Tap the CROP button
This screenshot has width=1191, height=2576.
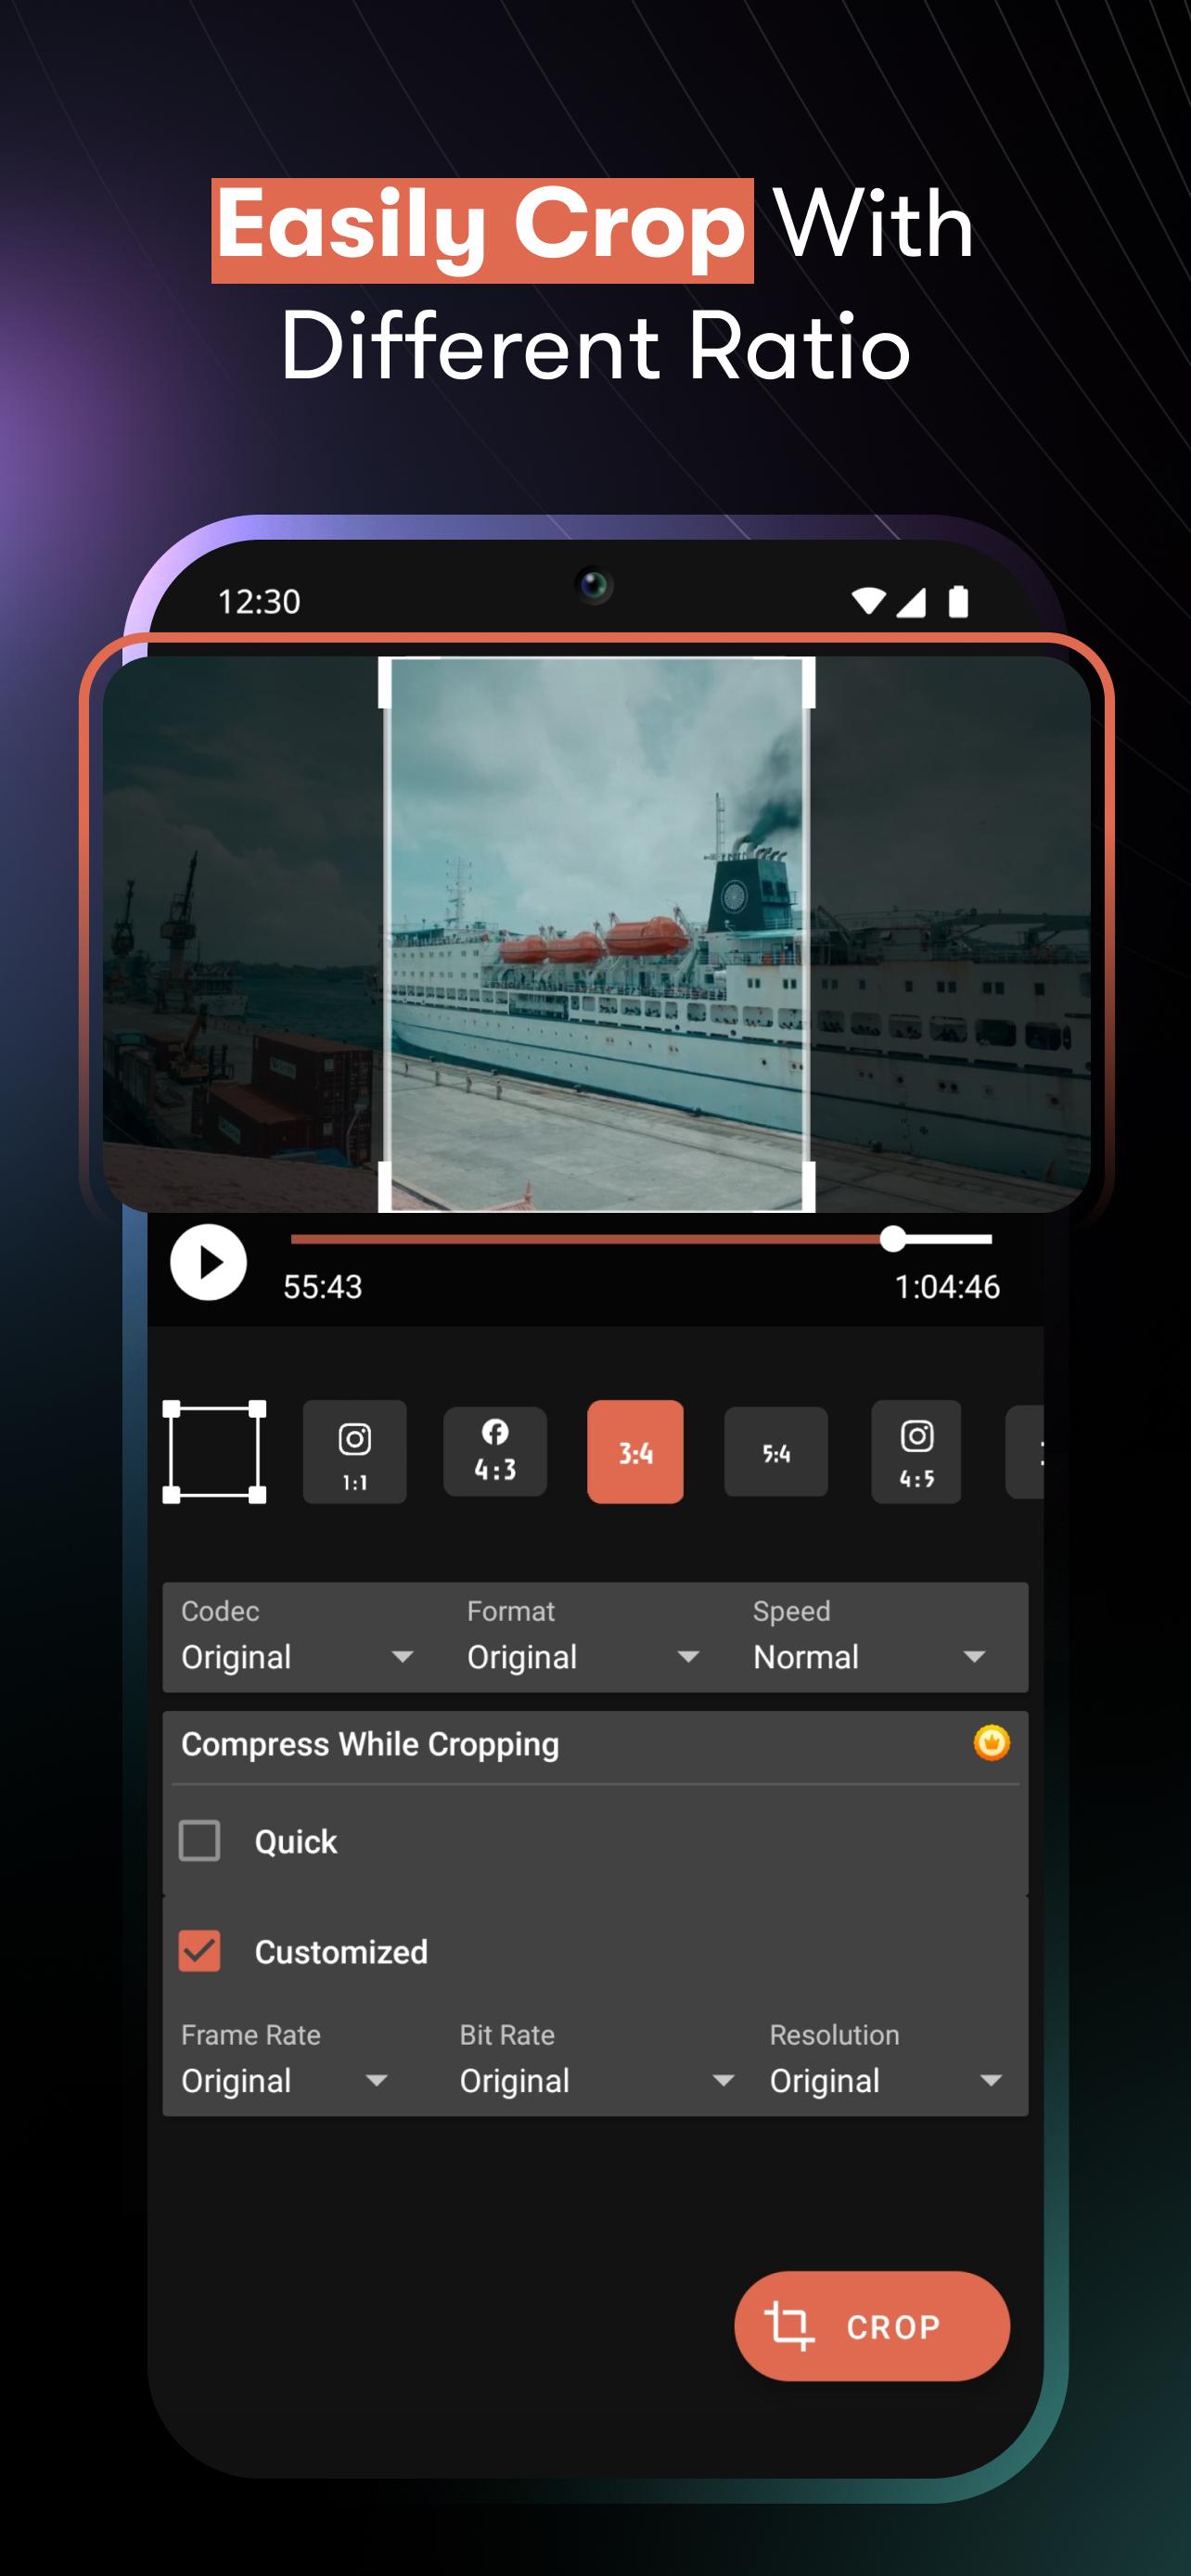pos(872,2326)
